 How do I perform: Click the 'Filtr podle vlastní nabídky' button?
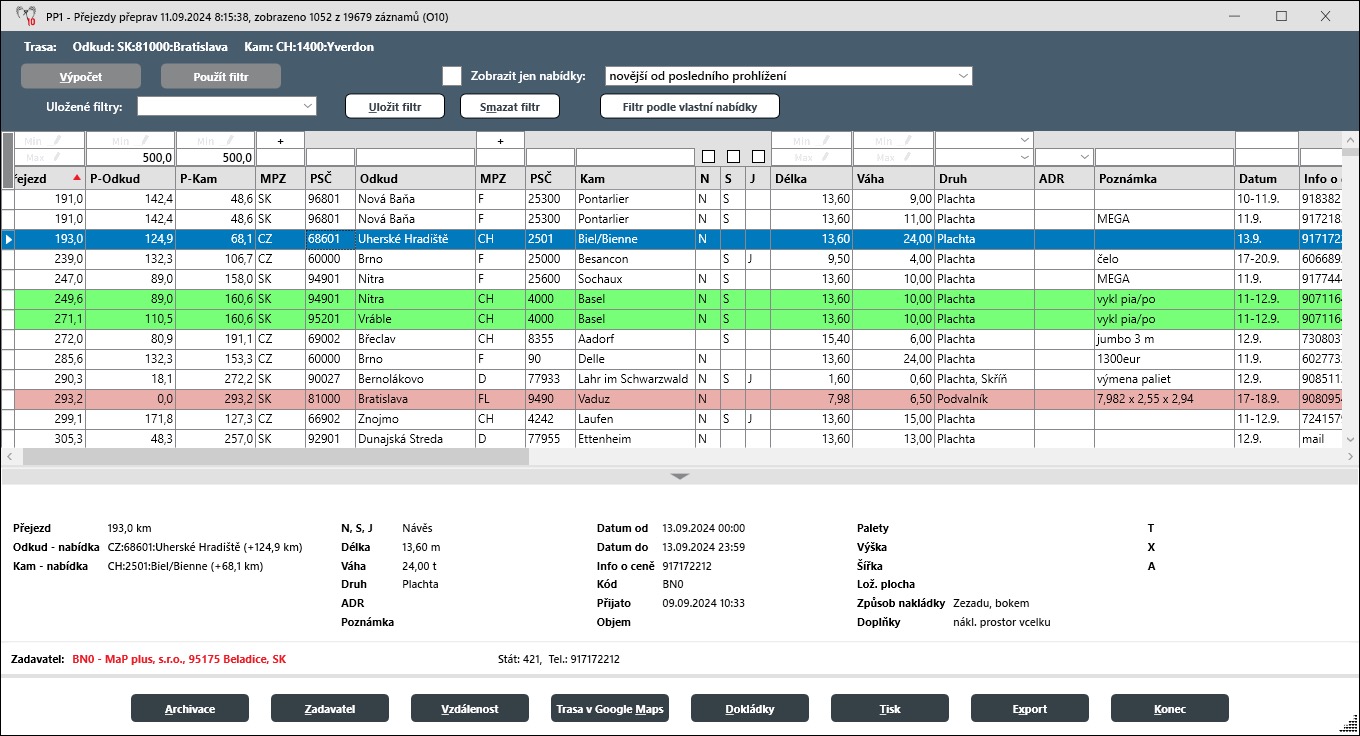pyautogui.click(x=689, y=106)
